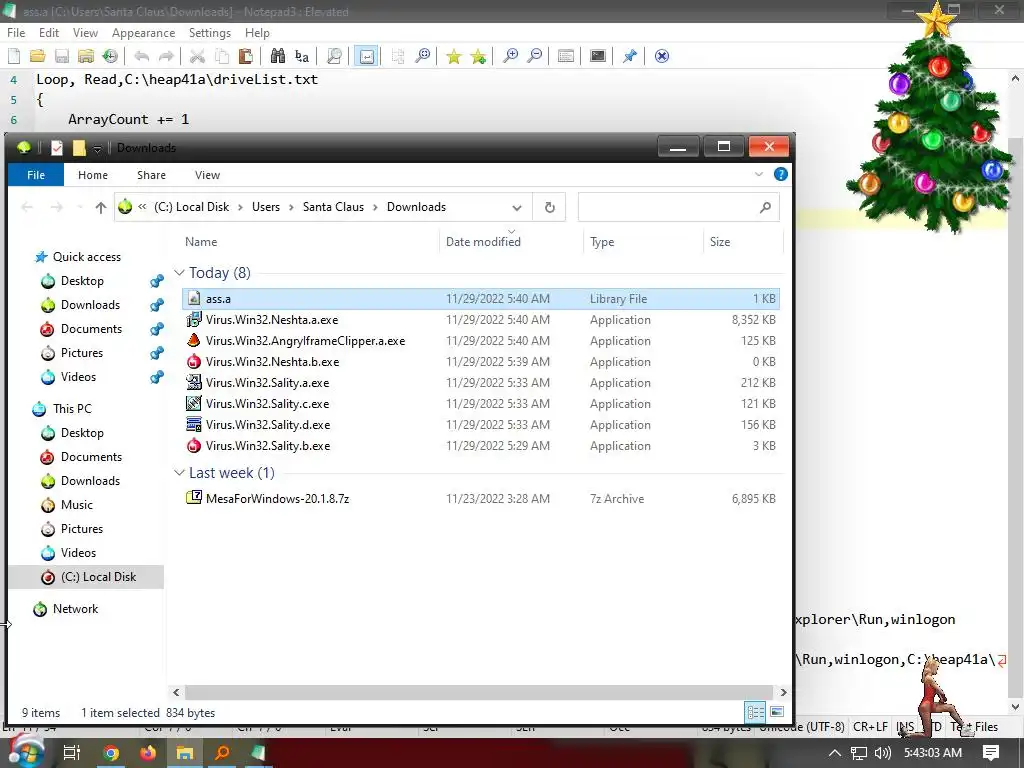
Task: Show hidden system tray icons
Action: 834,753
